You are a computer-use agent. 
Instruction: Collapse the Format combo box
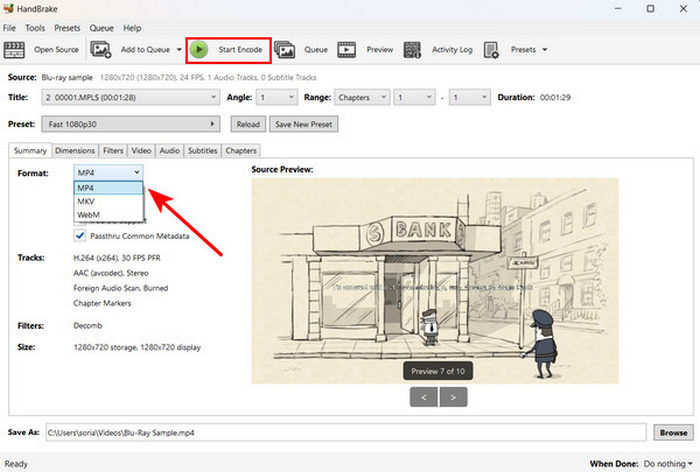pyautogui.click(x=108, y=172)
